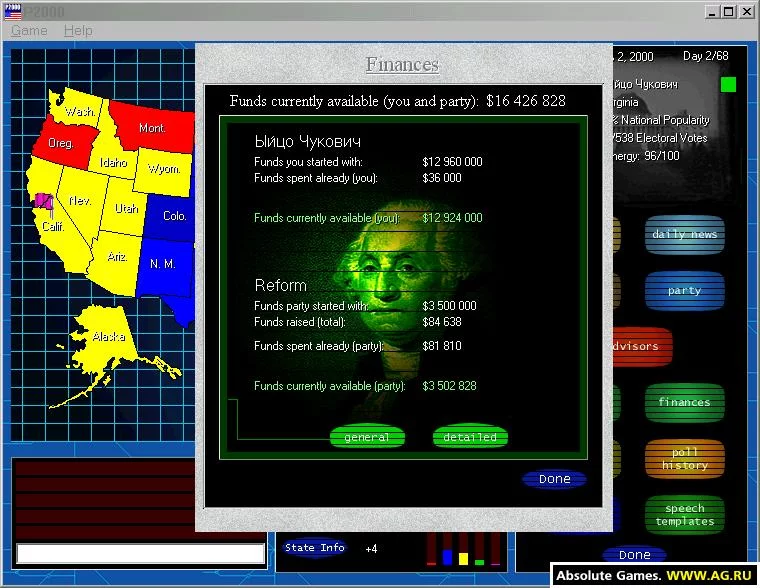Click the $36 000 spent value

point(442,178)
